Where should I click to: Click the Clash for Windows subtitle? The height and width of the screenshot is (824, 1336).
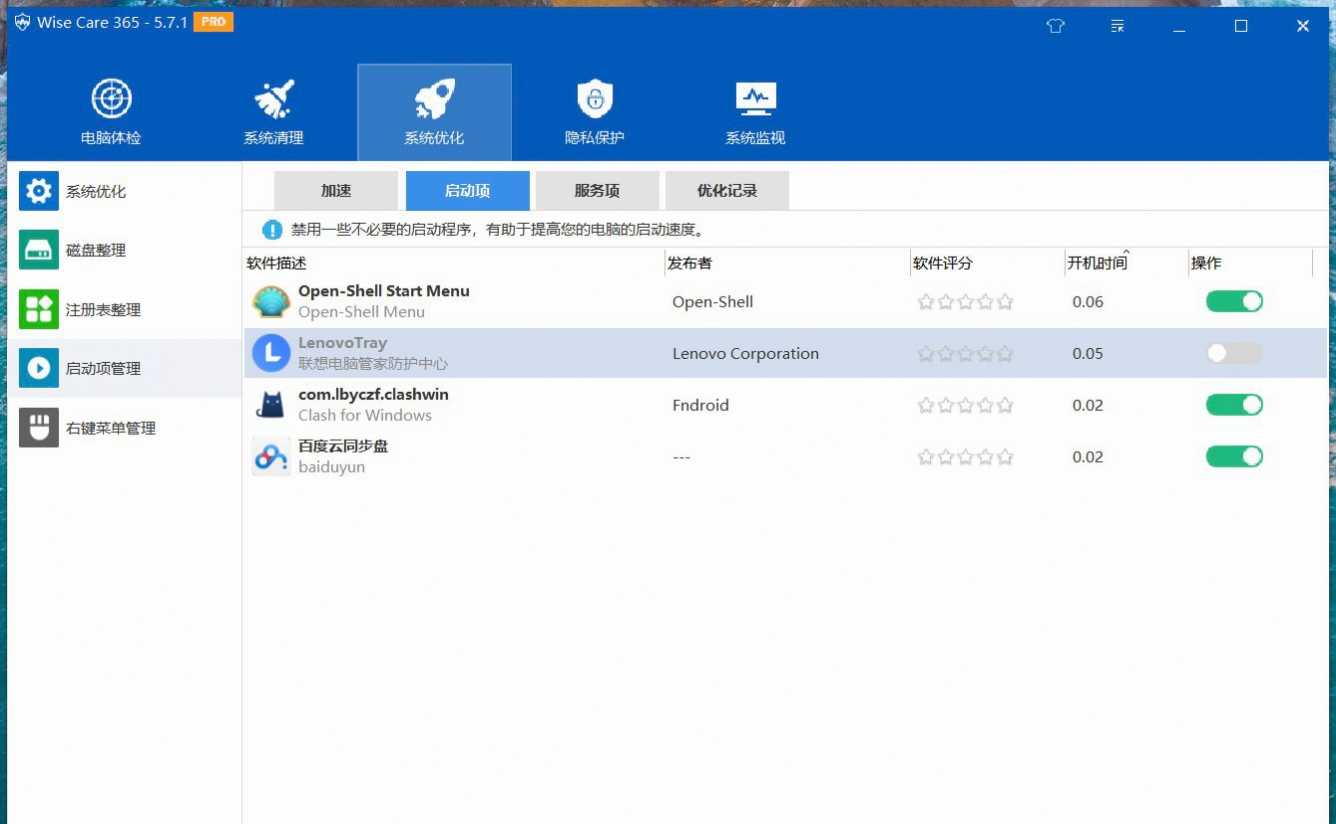coord(365,415)
